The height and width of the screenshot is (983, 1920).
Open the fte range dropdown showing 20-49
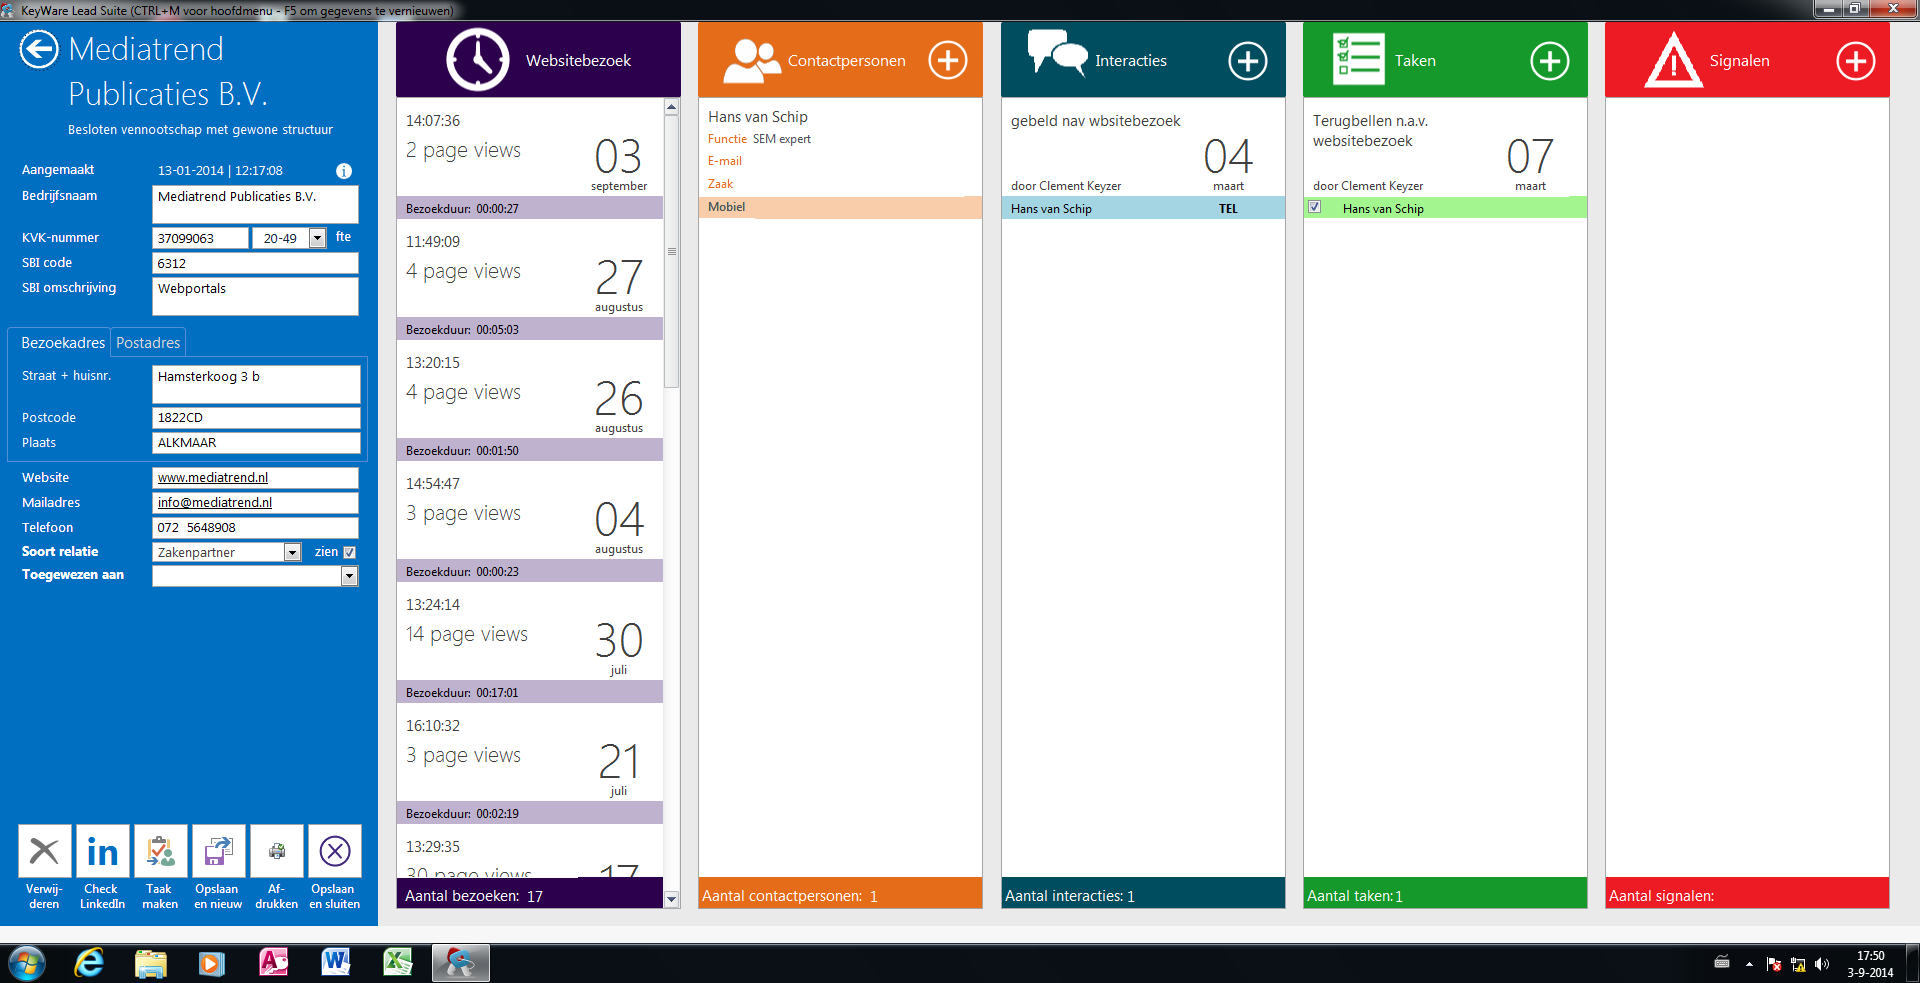[317, 238]
